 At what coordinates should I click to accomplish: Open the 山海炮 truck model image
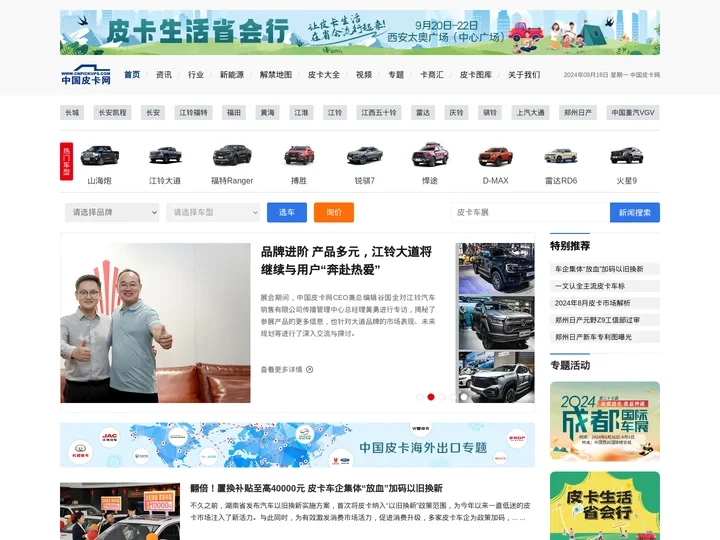point(100,155)
